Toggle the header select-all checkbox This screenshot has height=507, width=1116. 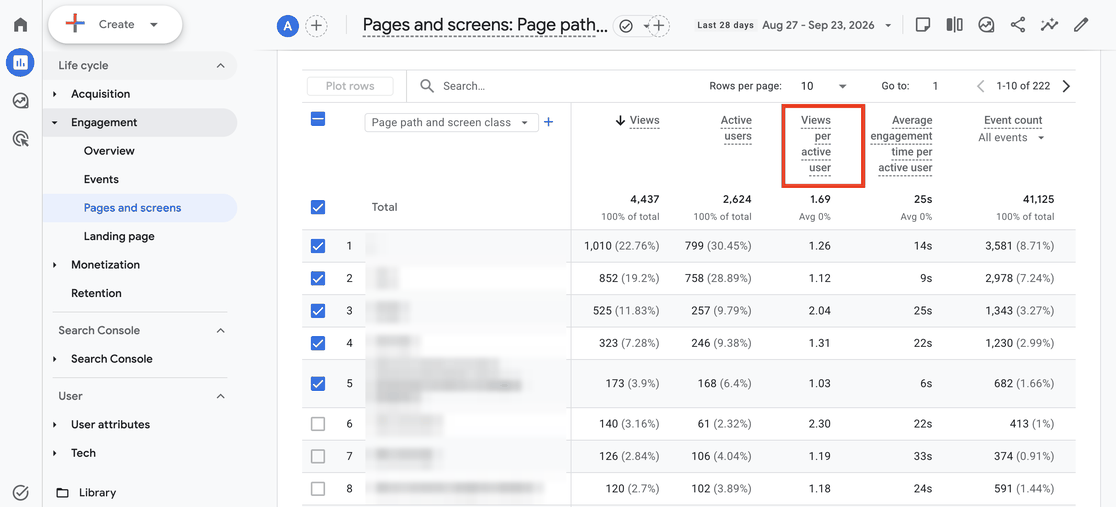point(318,120)
